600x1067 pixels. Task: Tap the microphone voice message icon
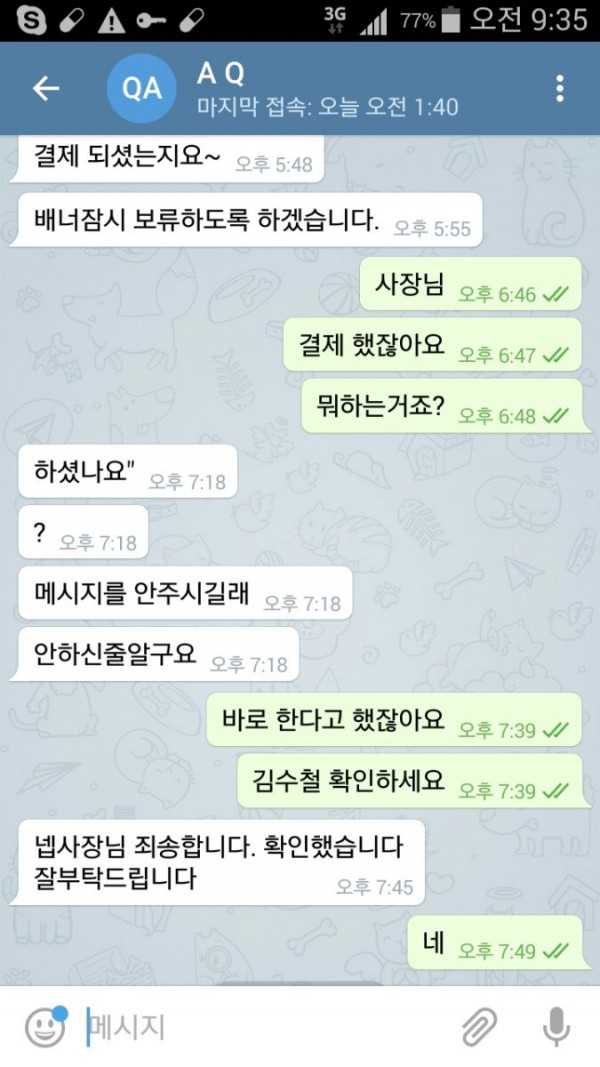[x=556, y=1027]
